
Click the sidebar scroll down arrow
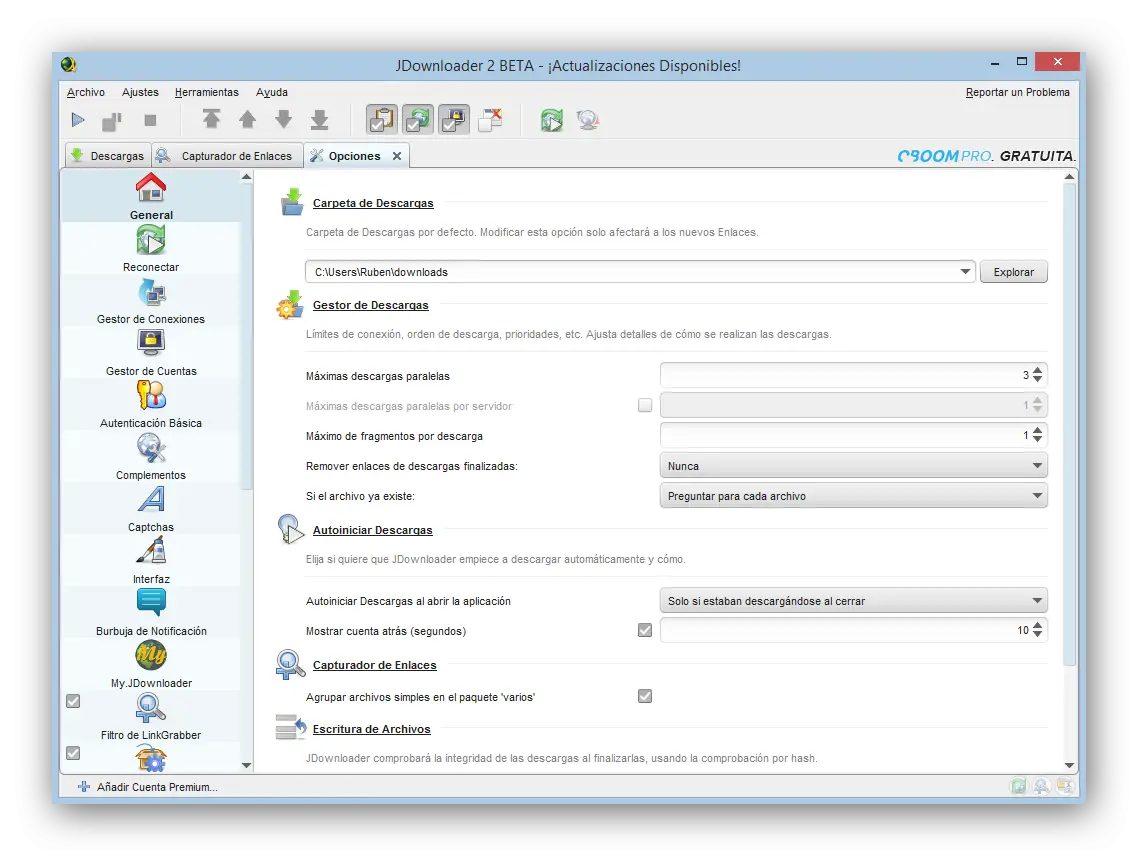[x=247, y=765]
